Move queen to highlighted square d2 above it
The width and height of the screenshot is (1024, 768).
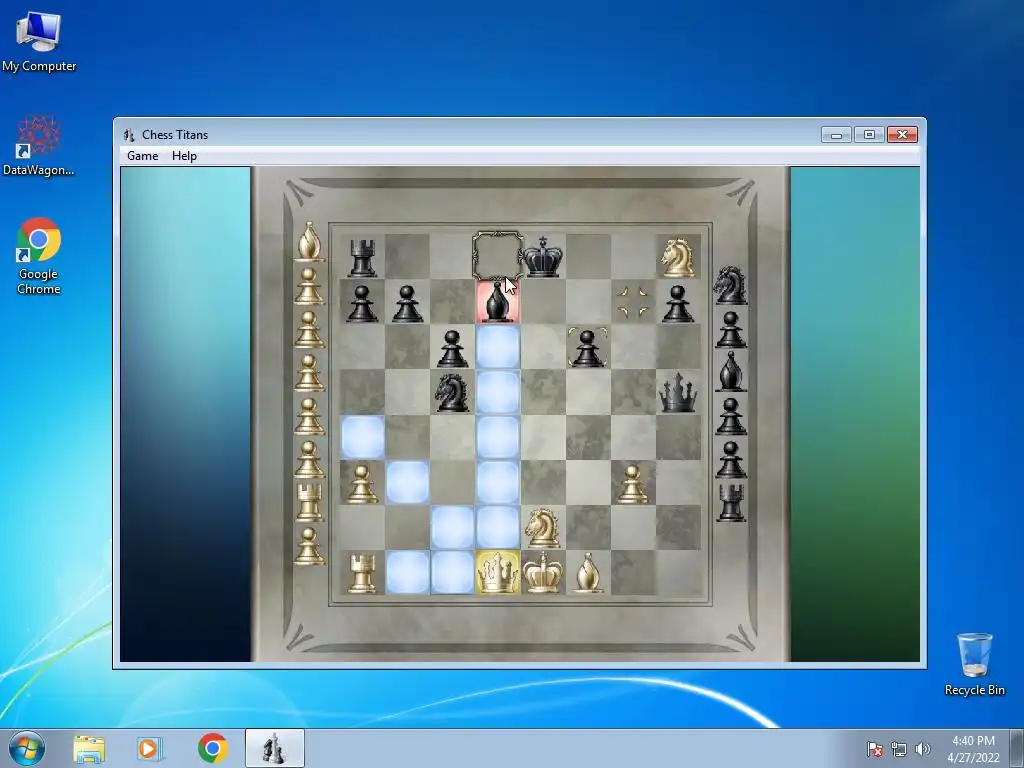coord(498,527)
